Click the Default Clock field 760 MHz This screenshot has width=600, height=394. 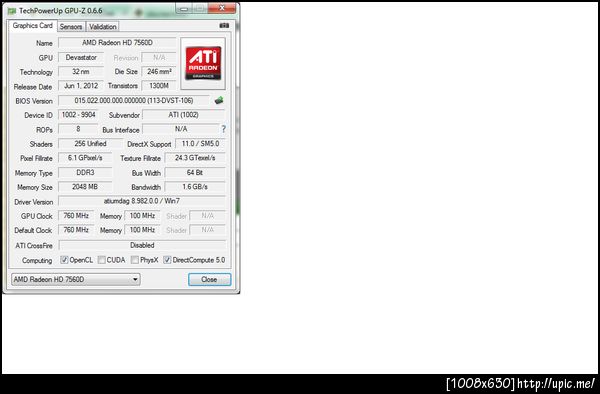[x=76, y=230]
